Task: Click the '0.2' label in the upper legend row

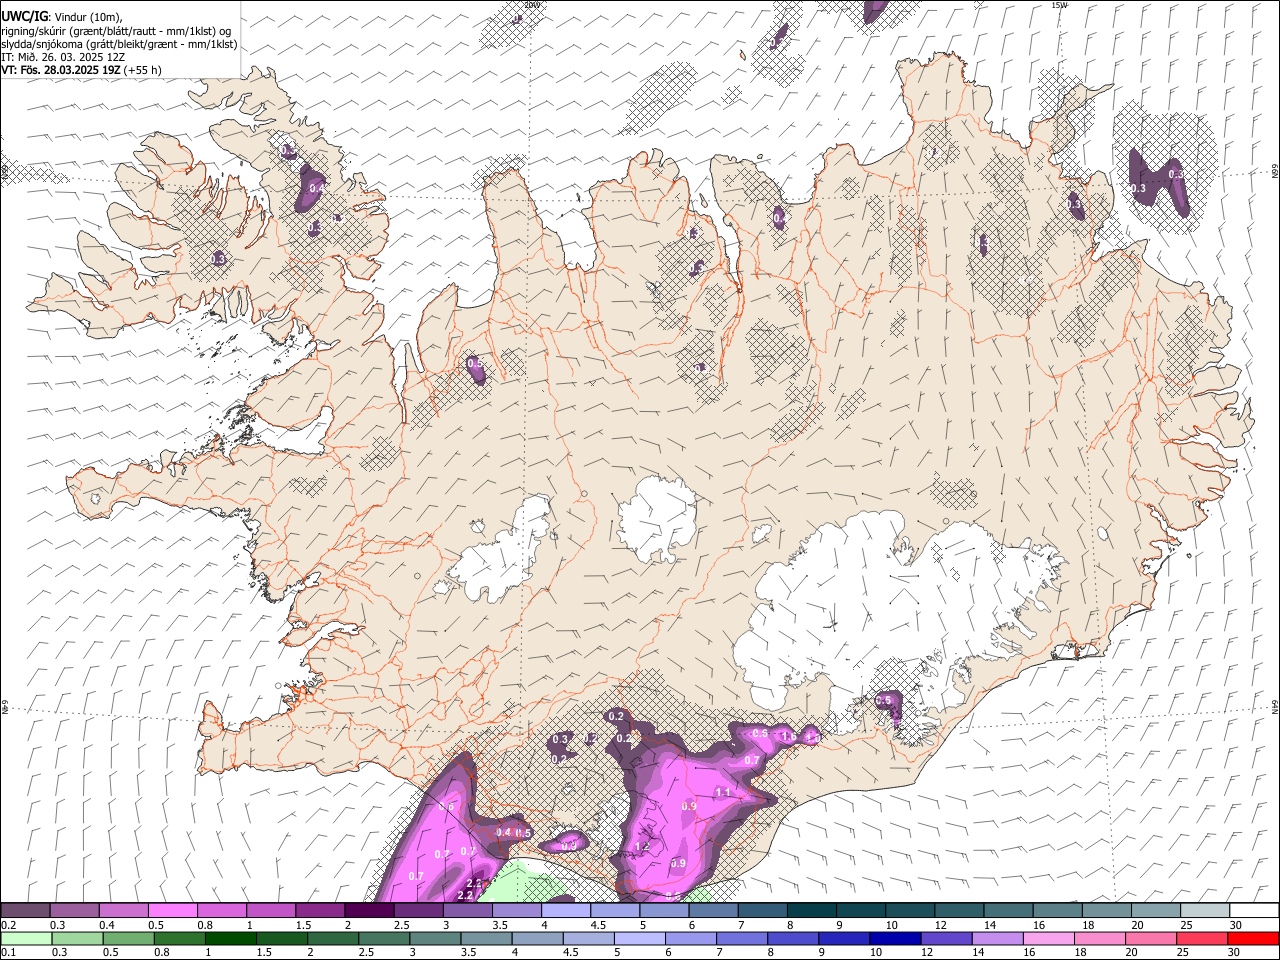Action: coord(9,925)
